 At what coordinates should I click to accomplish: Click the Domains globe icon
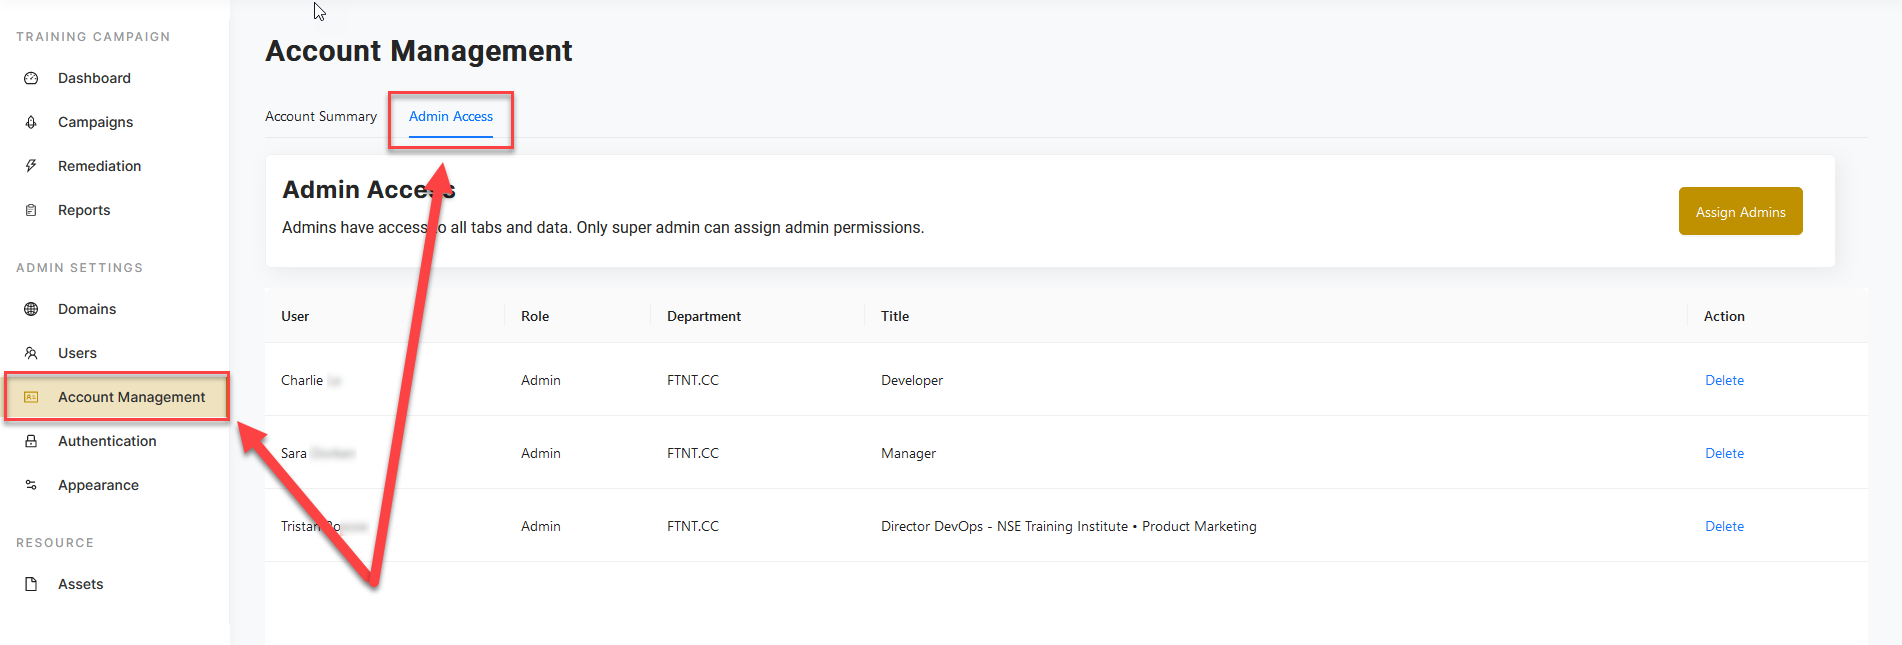31,309
